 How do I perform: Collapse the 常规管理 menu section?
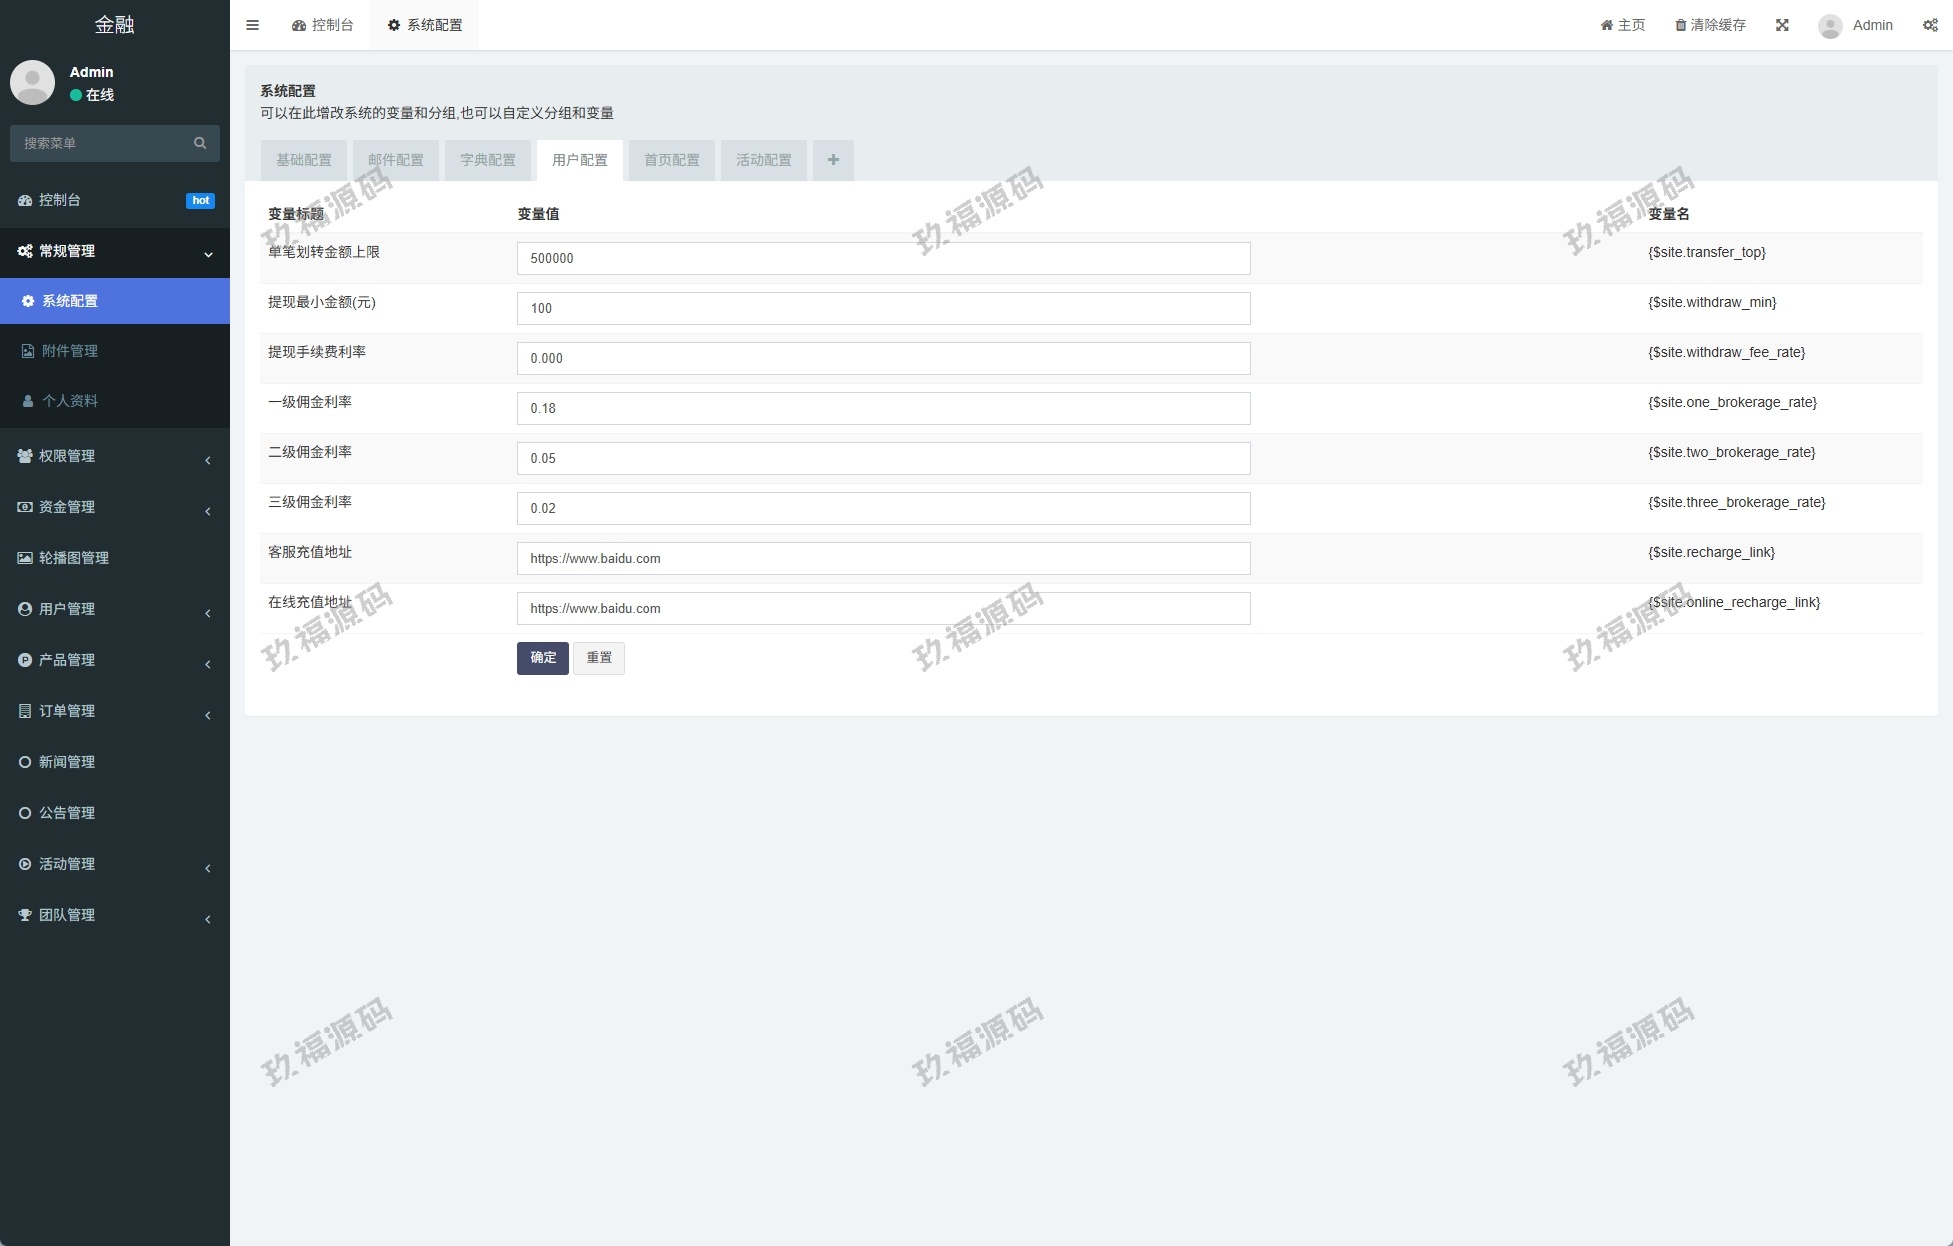114,251
